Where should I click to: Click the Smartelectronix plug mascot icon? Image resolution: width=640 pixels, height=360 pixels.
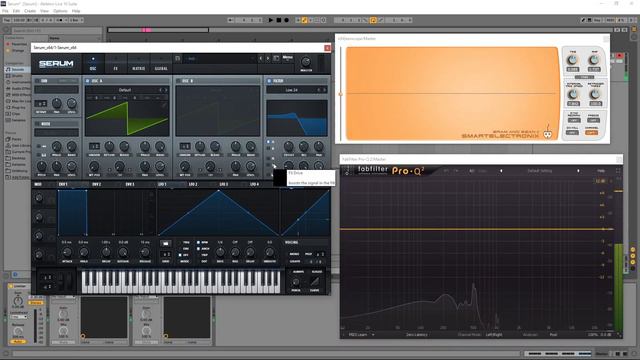[548, 132]
